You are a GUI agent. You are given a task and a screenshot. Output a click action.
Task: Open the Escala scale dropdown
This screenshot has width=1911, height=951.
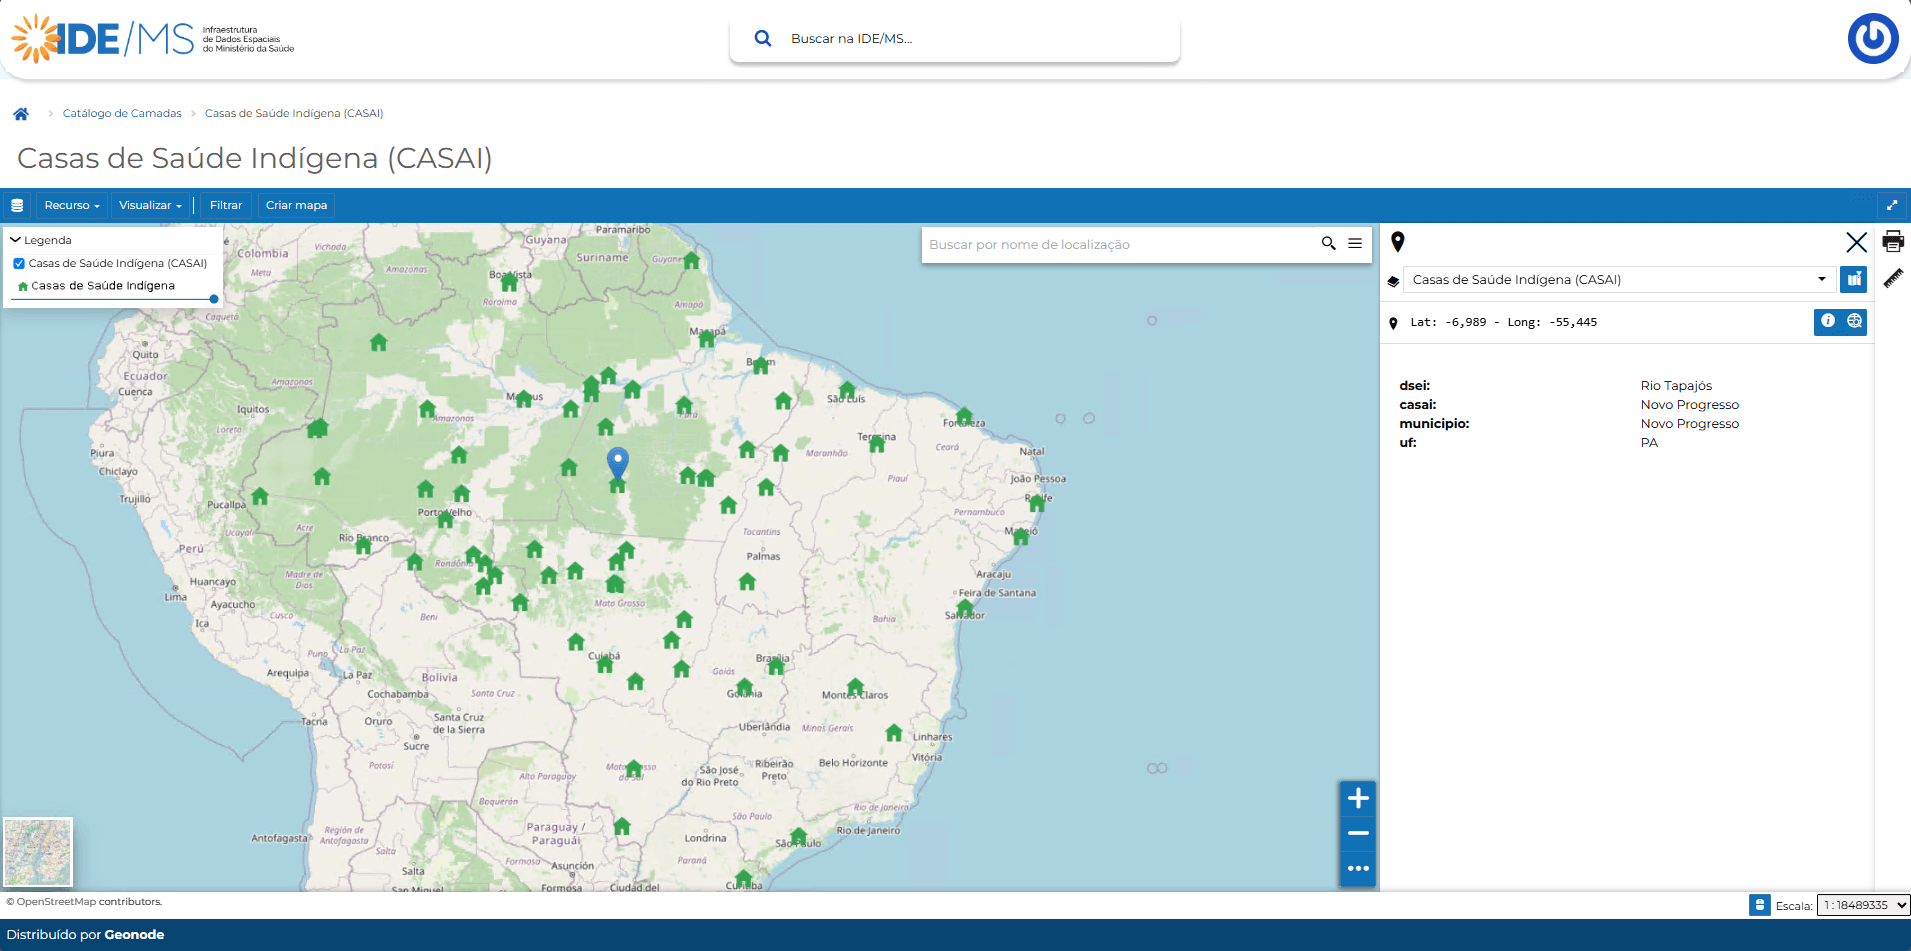pyautogui.click(x=1863, y=905)
